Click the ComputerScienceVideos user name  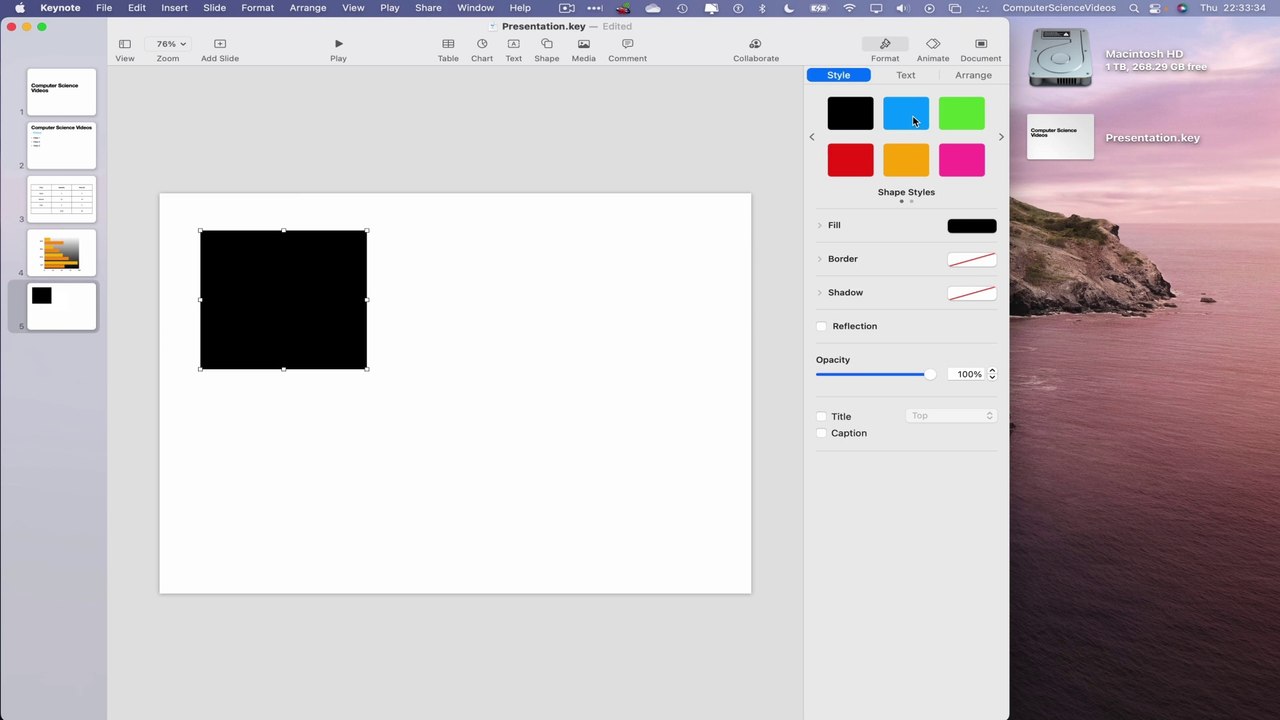pos(1059,8)
